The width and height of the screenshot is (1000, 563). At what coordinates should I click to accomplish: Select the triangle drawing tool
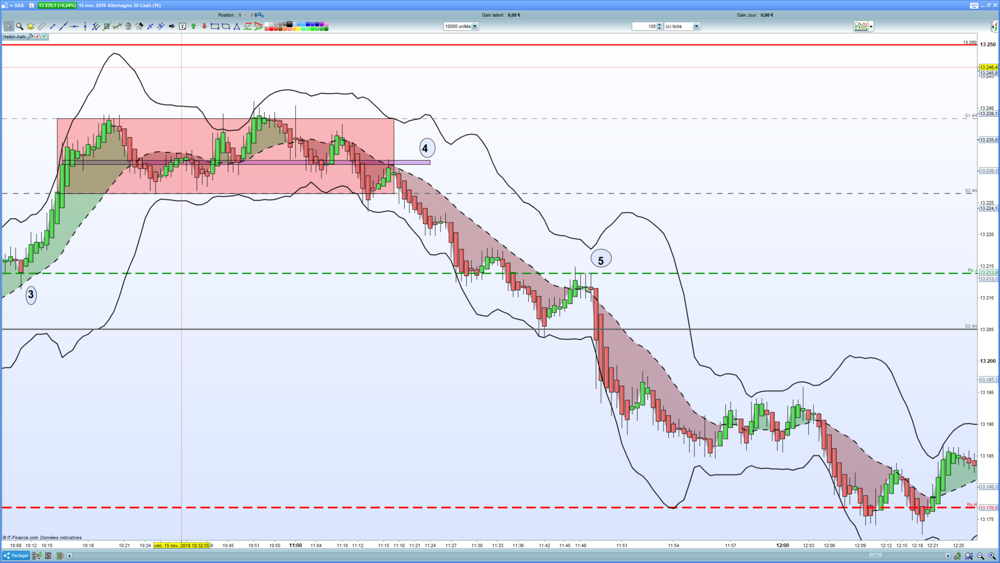(237, 26)
